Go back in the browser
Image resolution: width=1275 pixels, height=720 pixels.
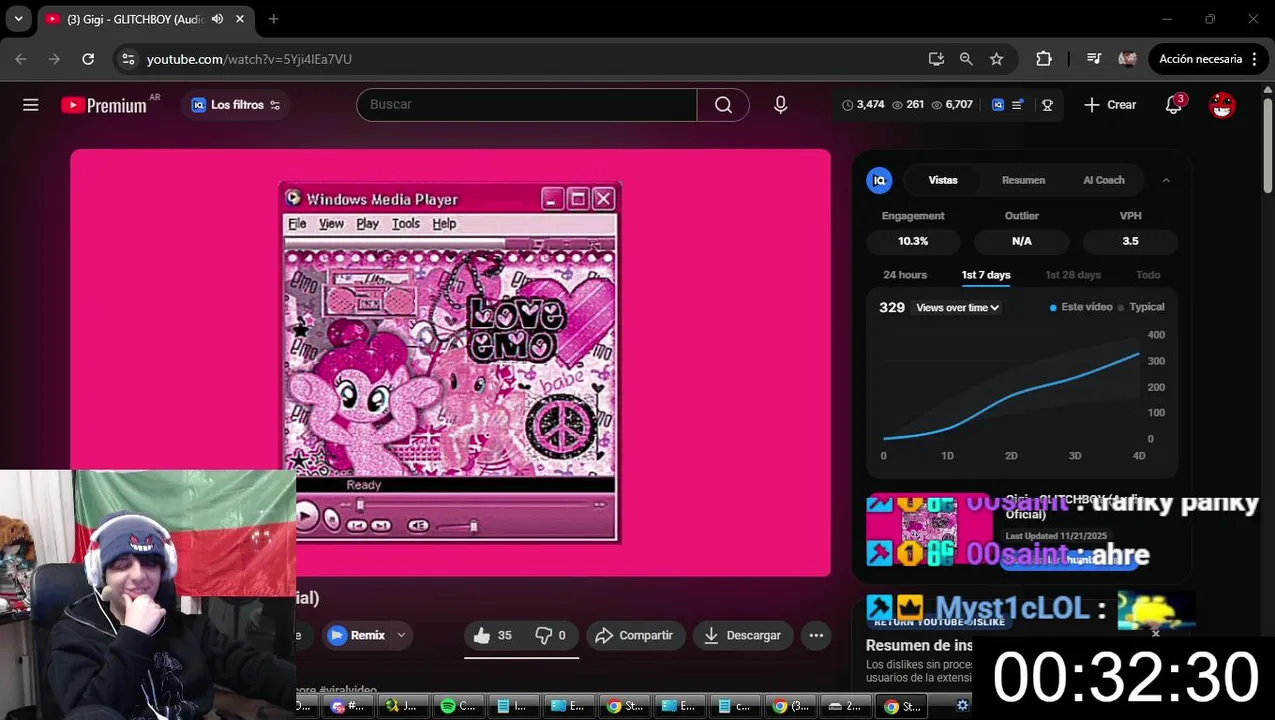click(21, 59)
